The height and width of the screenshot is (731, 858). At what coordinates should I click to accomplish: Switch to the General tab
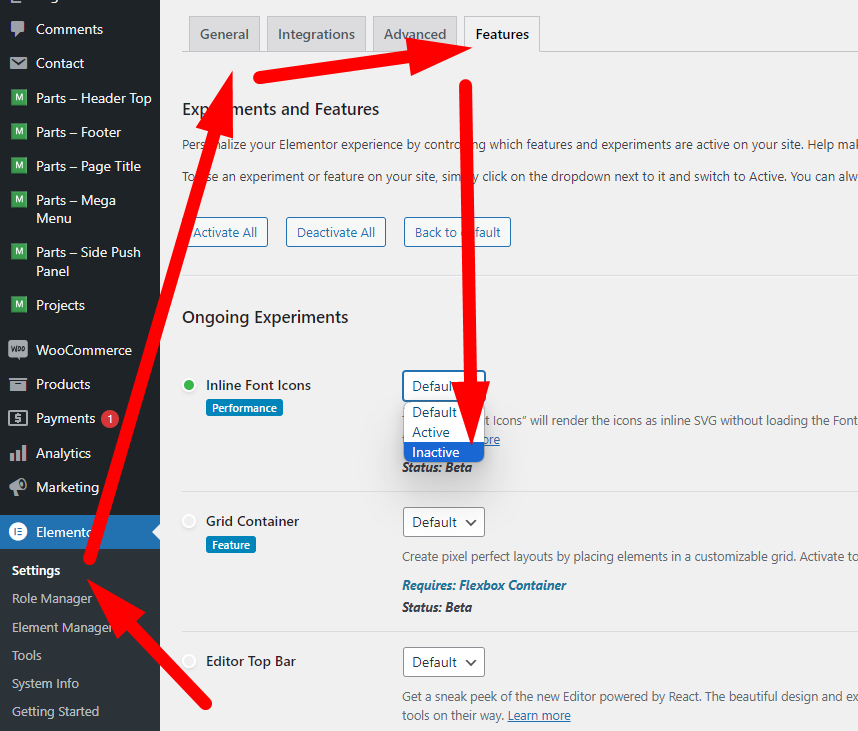[224, 34]
